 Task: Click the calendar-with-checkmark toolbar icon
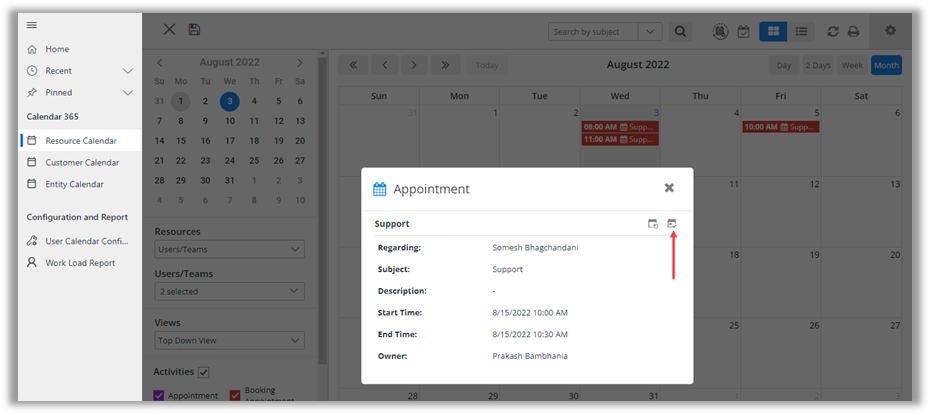tap(743, 32)
